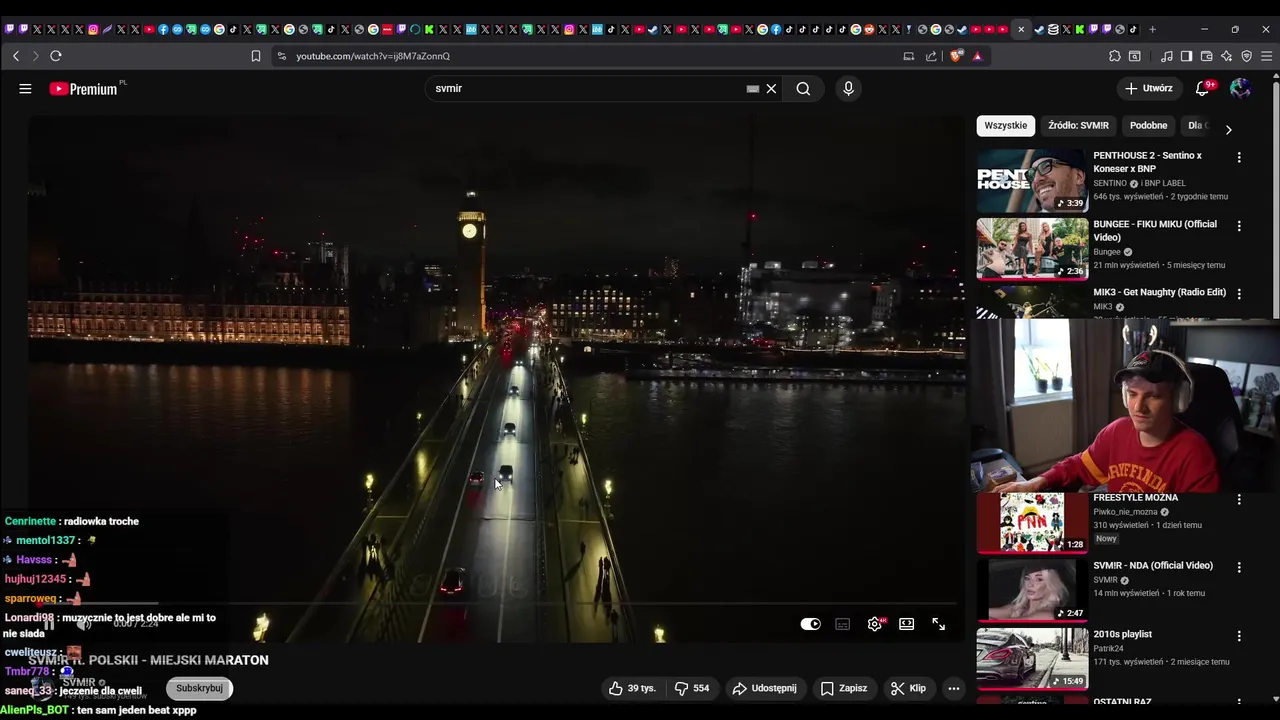The width and height of the screenshot is (1280, 720).
Task: Open MIK3 - Get Naughty (Radio Edit) title
Action: click(x=1159, y=292)
